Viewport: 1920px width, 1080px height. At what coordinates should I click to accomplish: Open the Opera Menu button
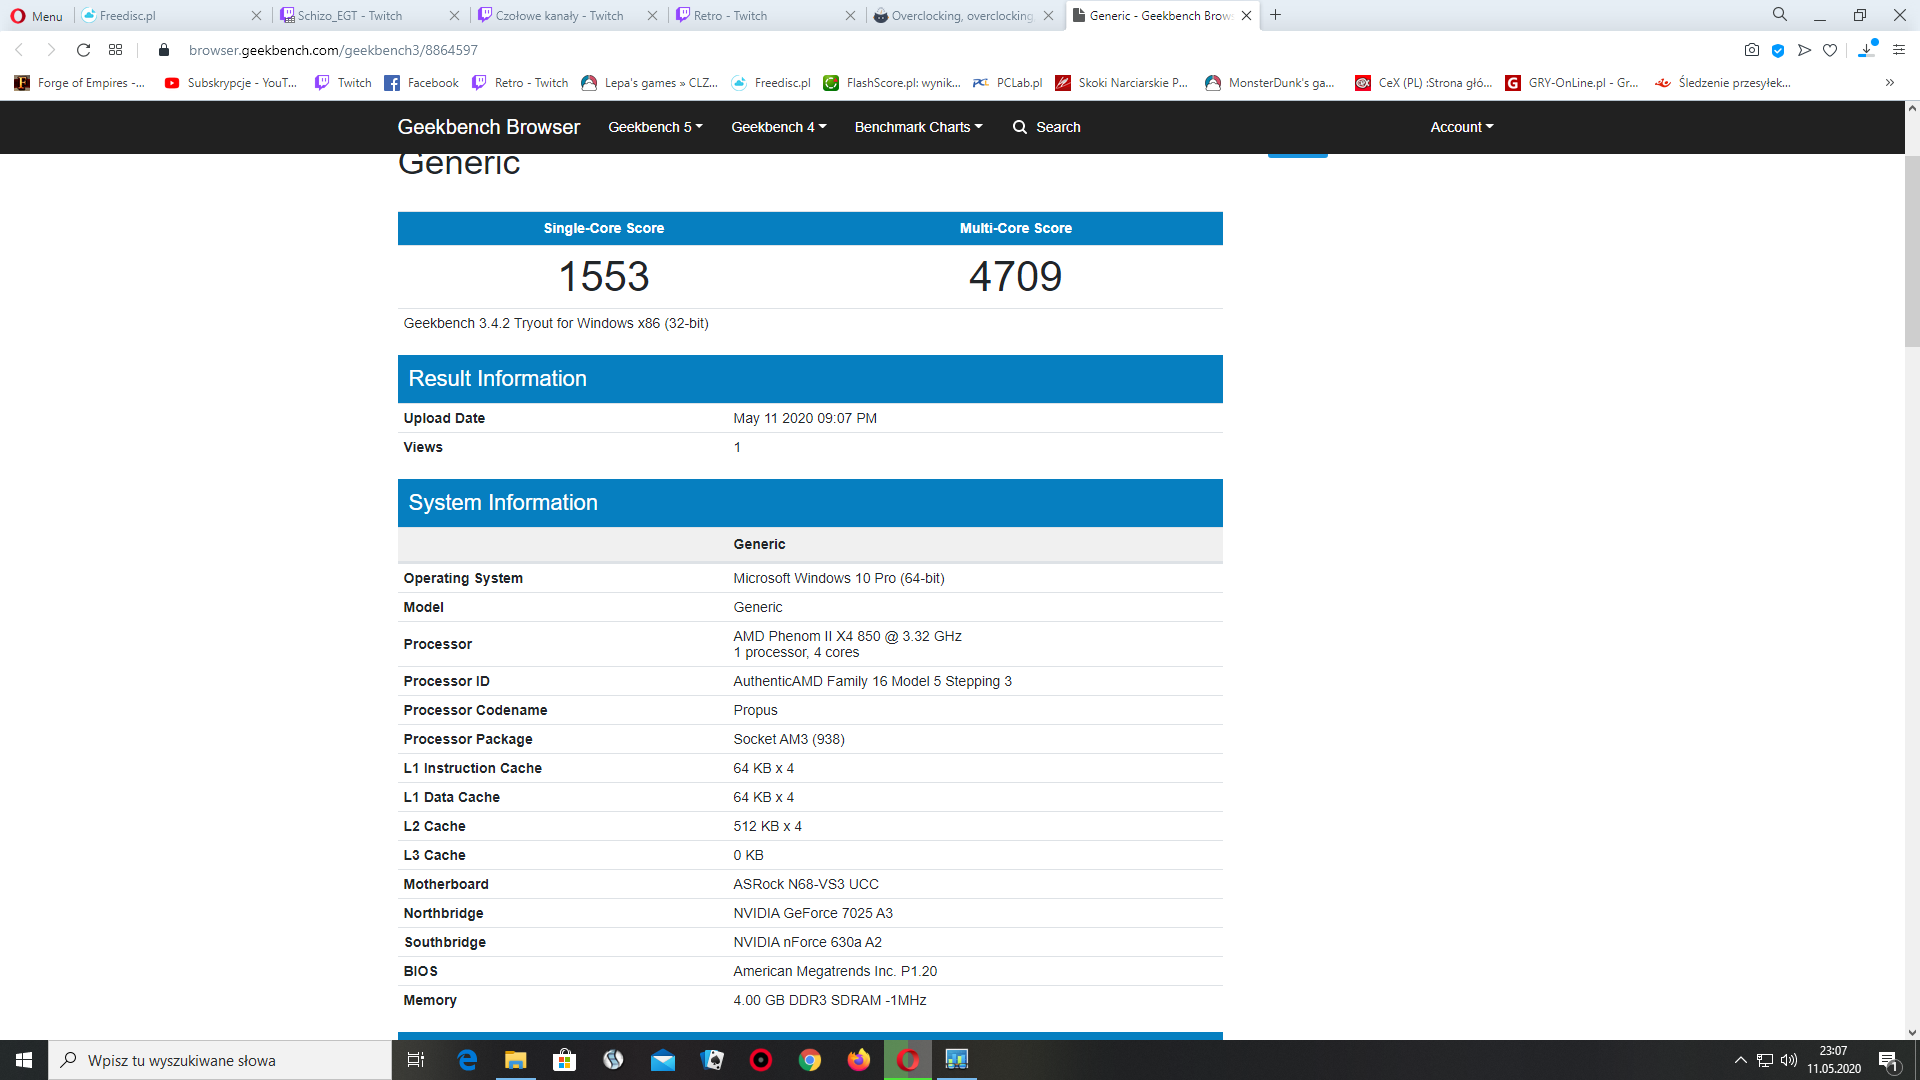(x=37, y=16)
